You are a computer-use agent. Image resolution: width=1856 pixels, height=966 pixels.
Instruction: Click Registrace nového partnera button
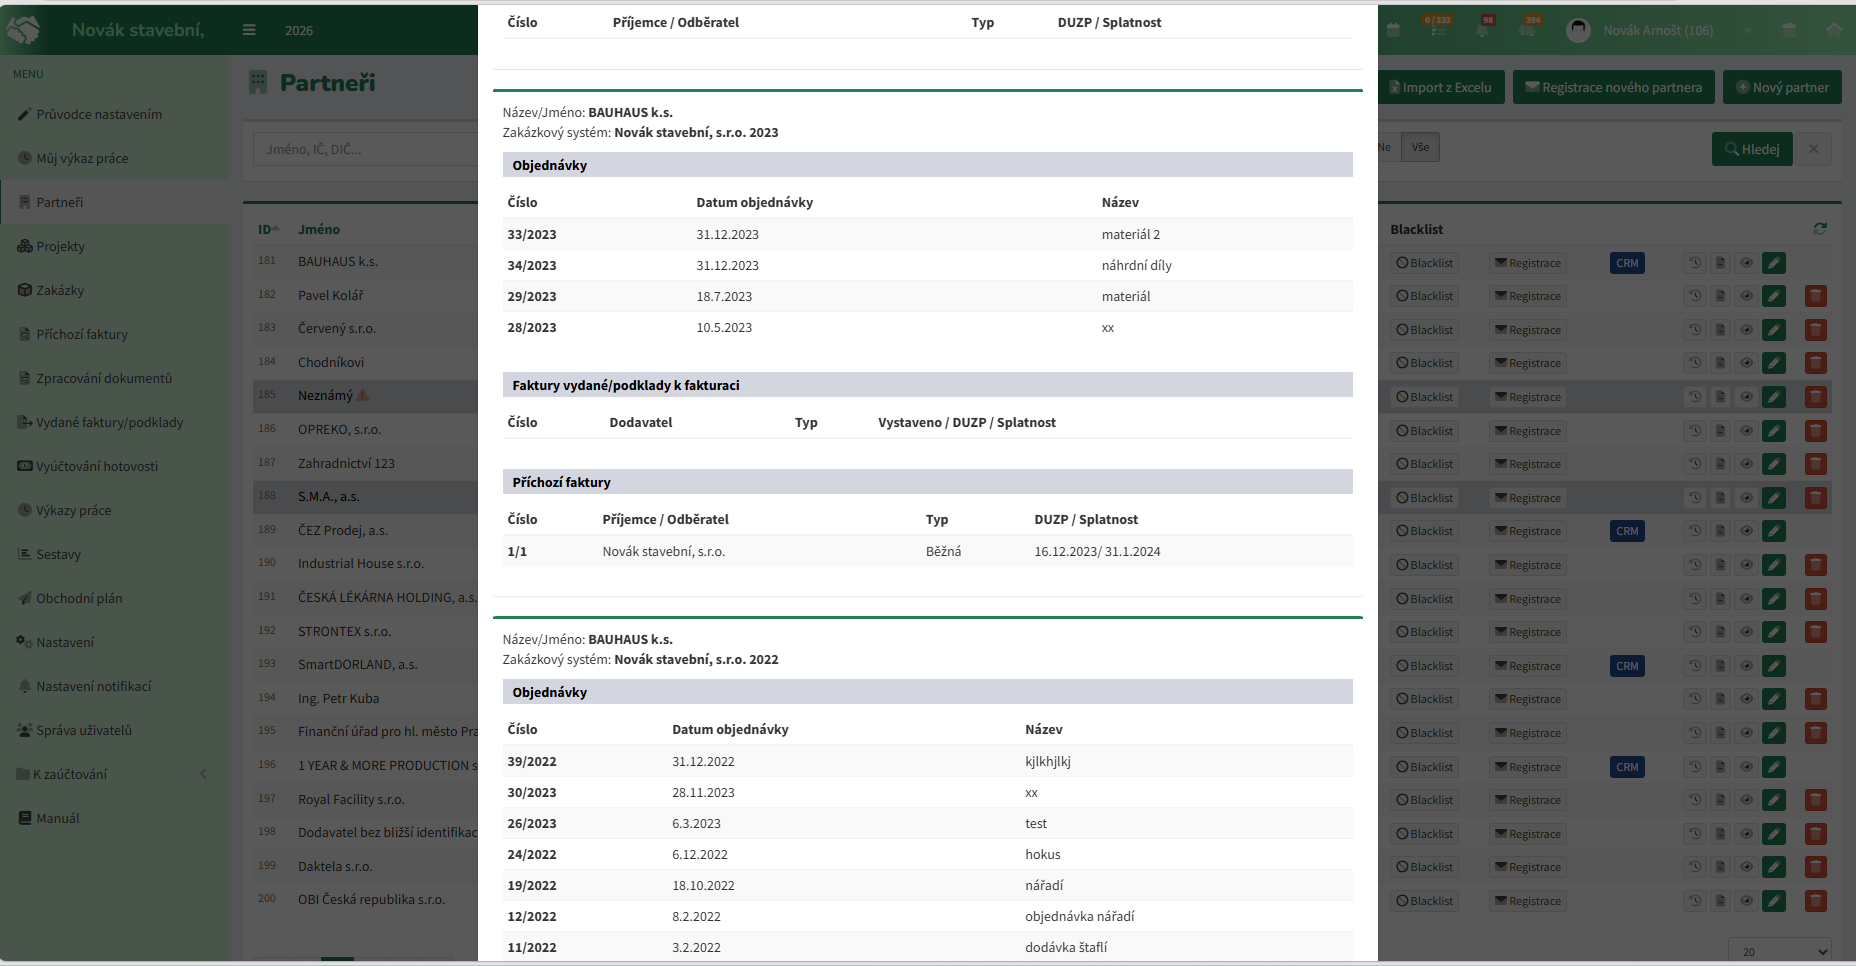[x=1613, y=87]
